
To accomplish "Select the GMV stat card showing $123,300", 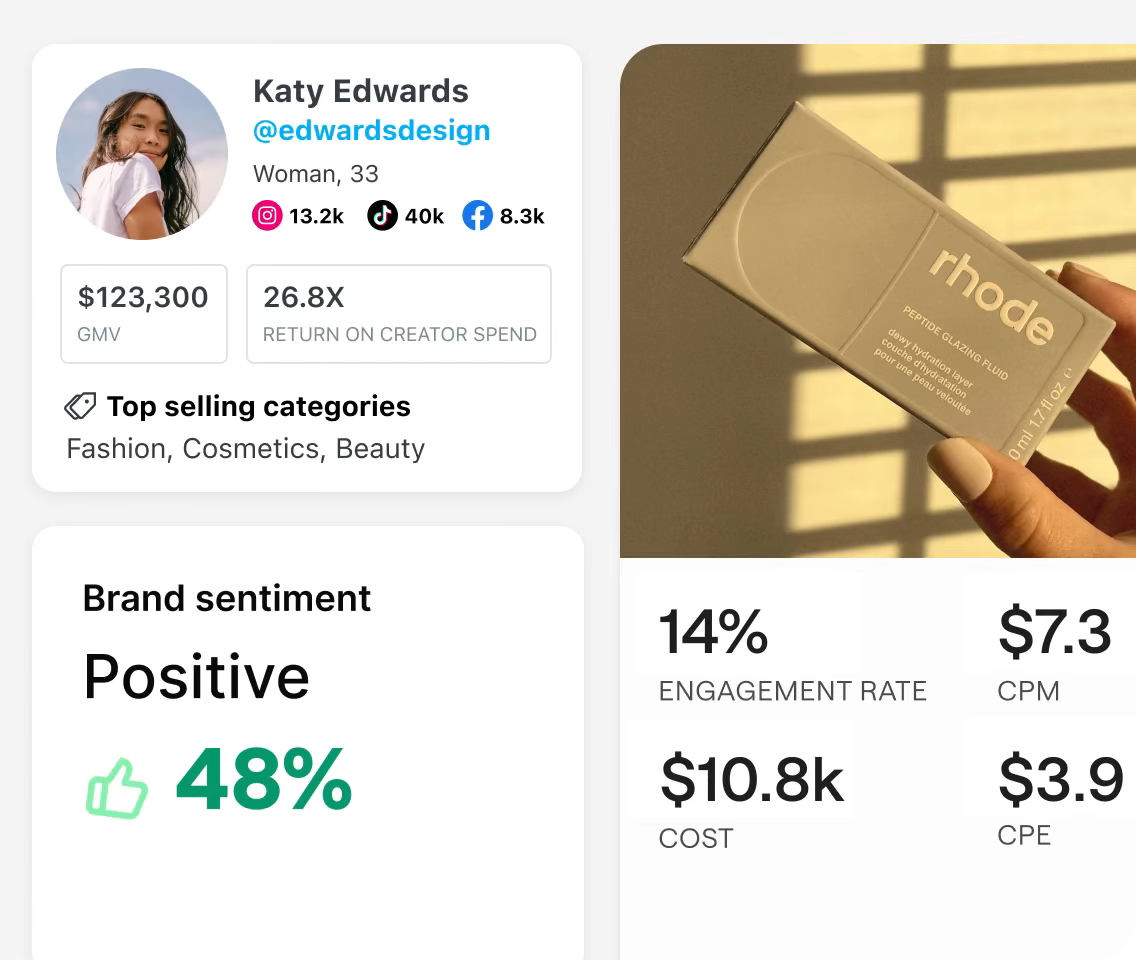I will coord(143,313).
